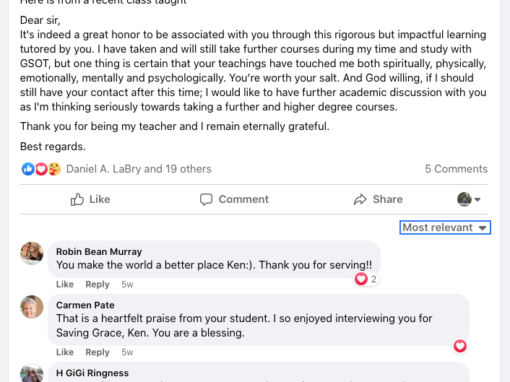This screenshot has height=382, width=510.
Task: Like the post with the thumbs-up button
Action: coord(90,199)
